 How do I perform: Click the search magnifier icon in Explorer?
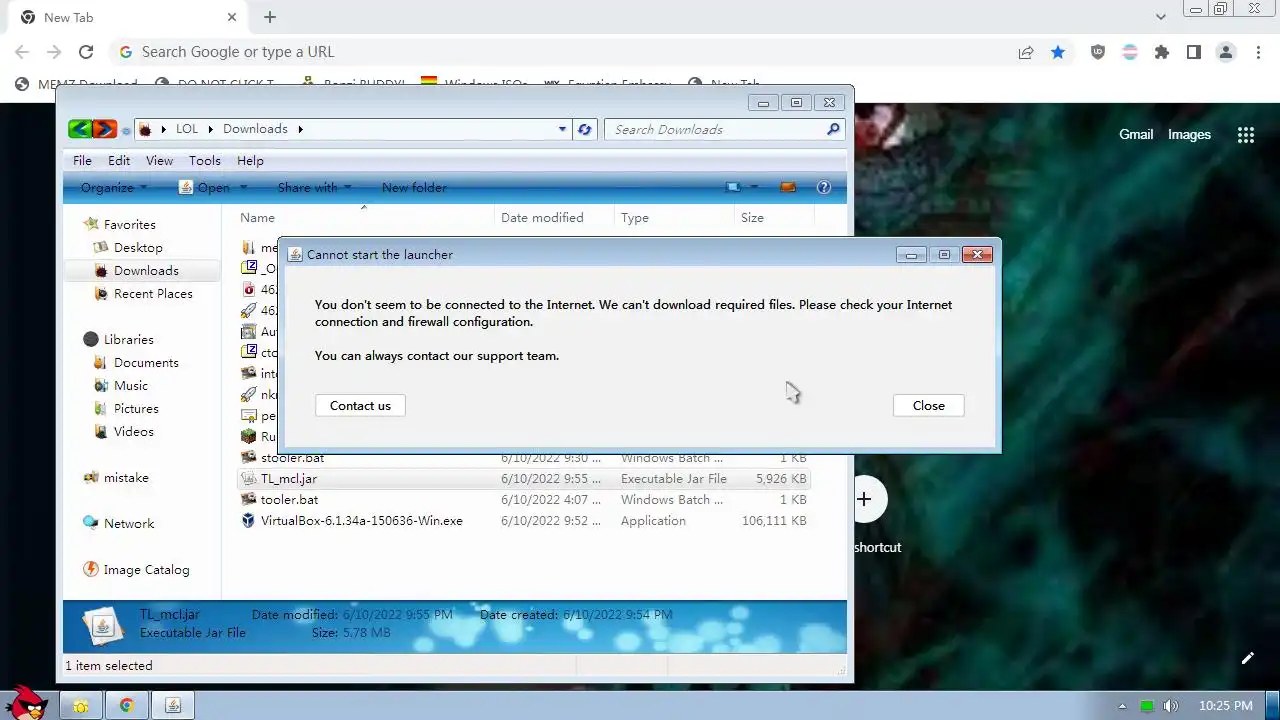tap(833, 129)
